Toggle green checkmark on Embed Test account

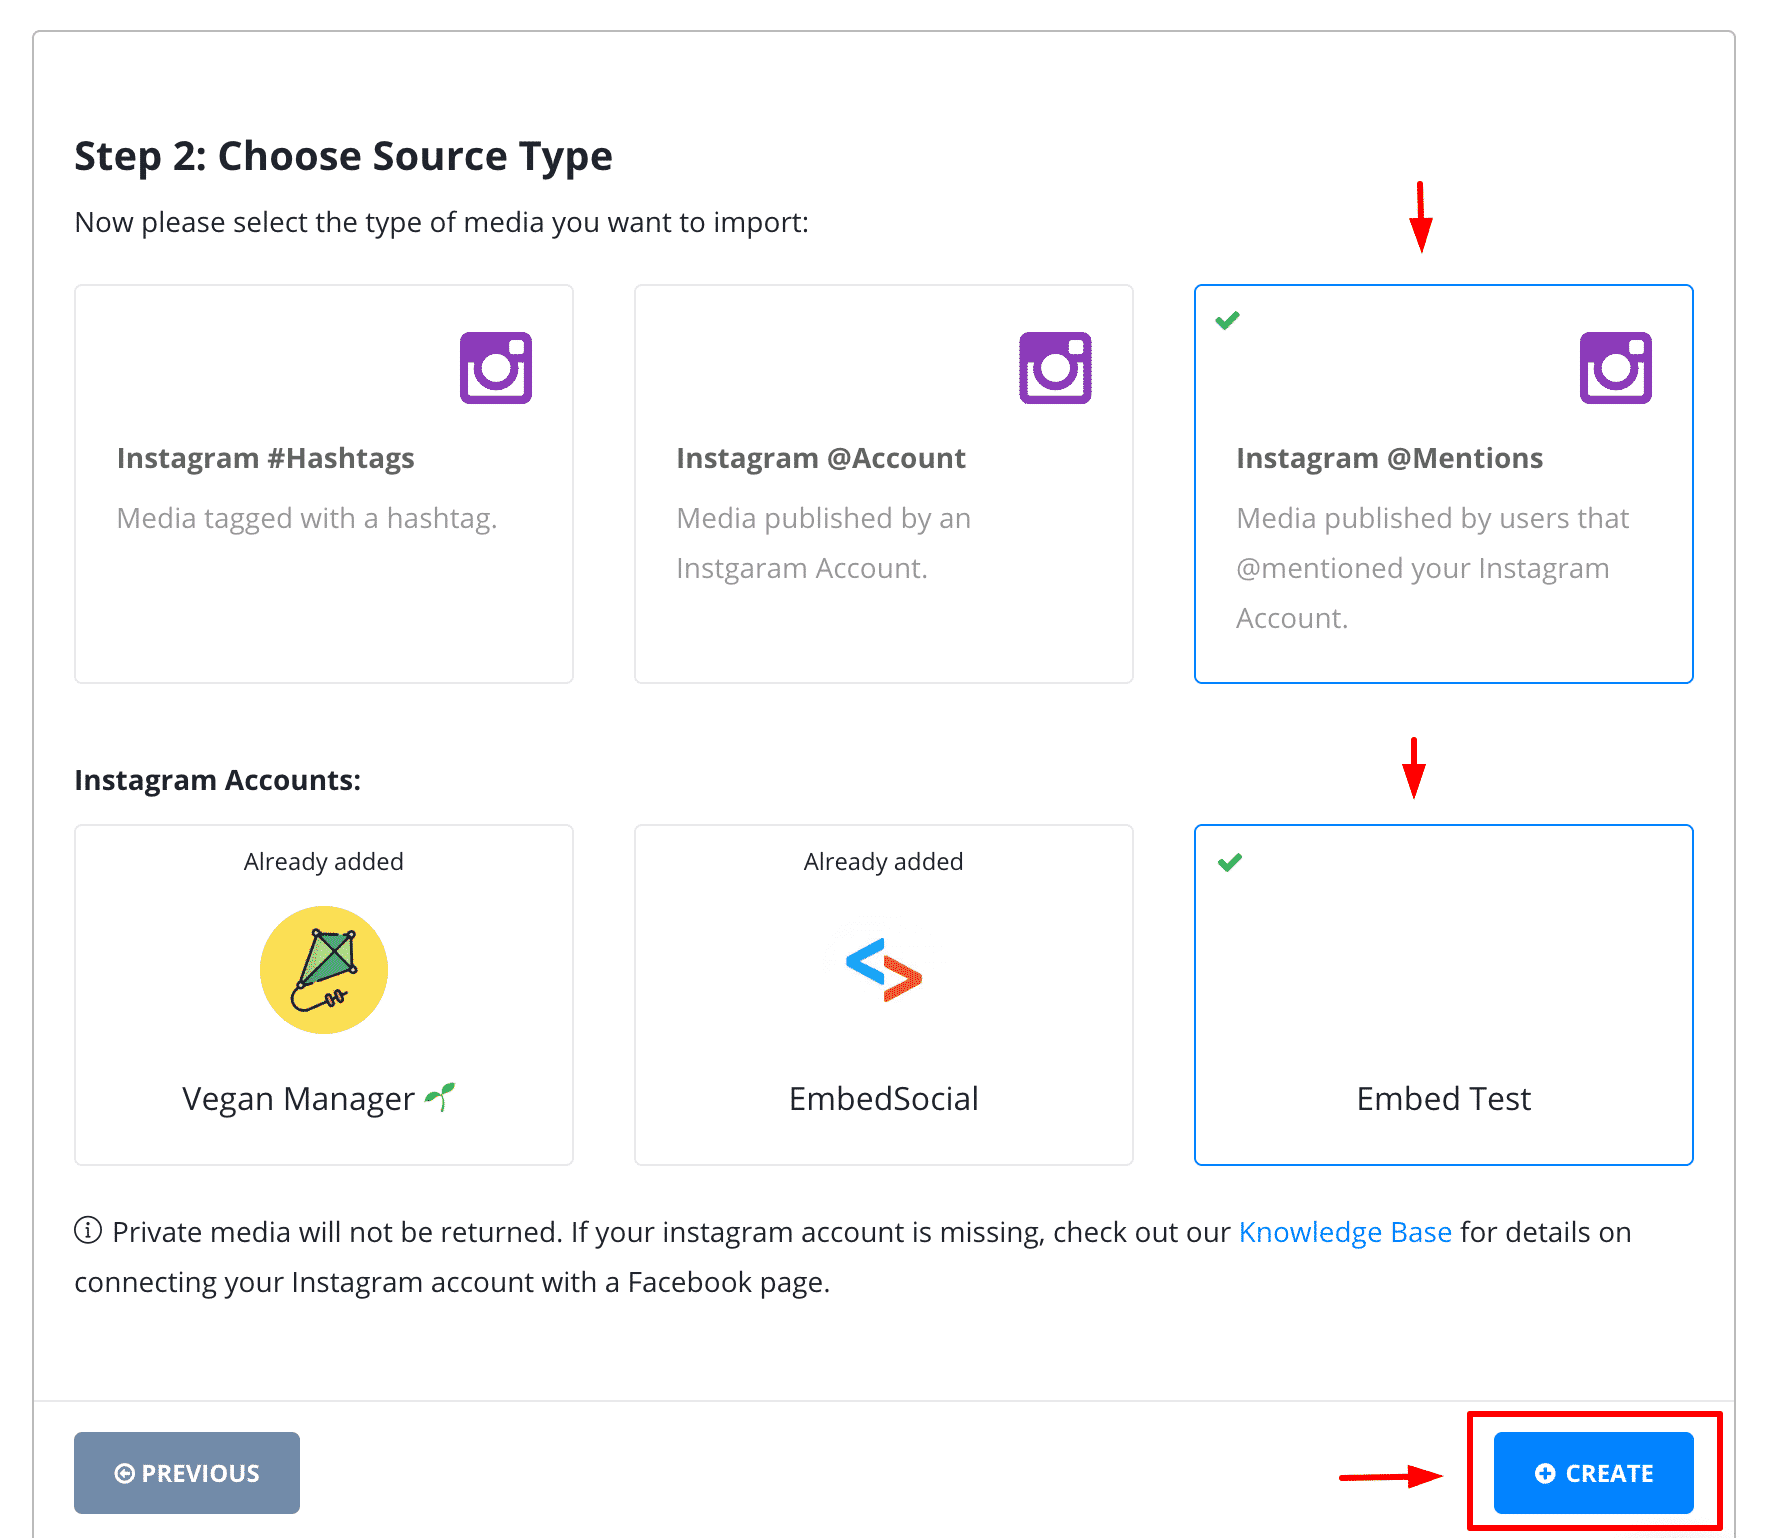(1230, 862)
